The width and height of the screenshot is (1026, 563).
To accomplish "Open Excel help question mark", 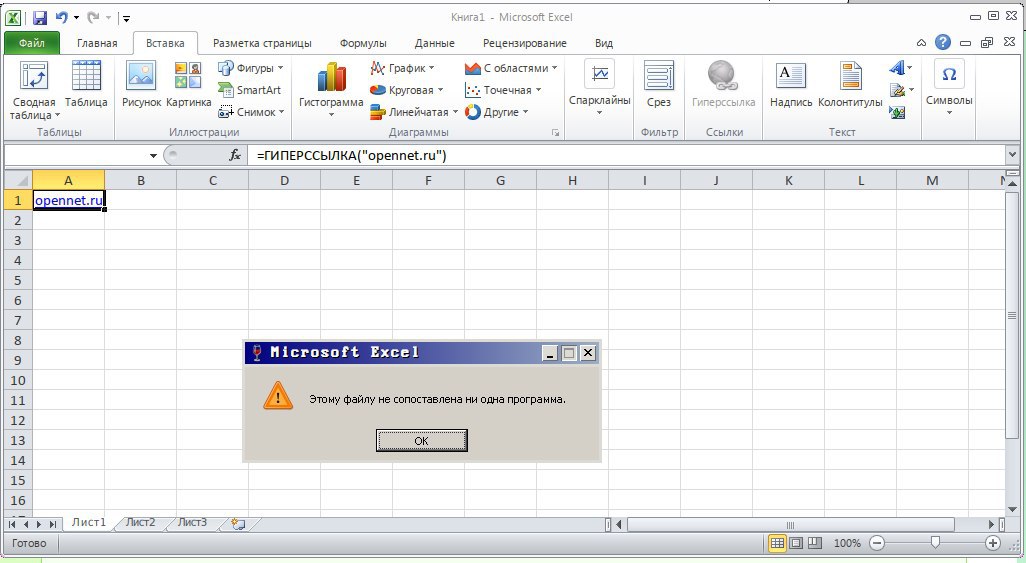I will coord(943,43).
